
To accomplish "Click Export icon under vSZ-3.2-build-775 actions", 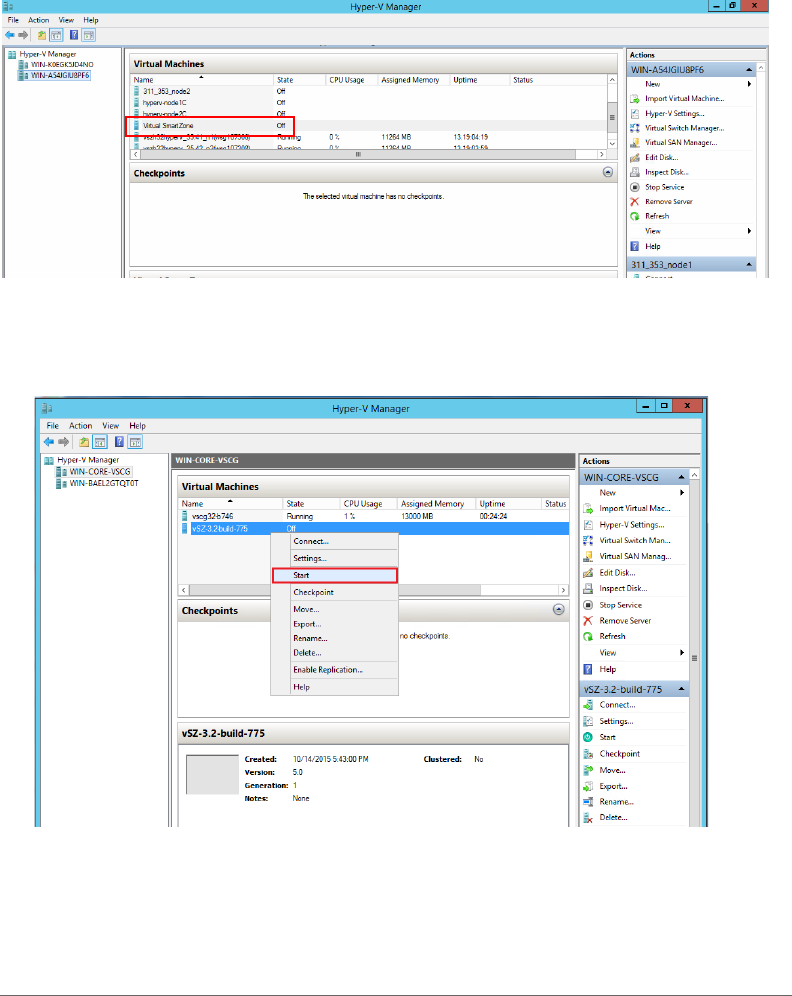I will point(588,786).
